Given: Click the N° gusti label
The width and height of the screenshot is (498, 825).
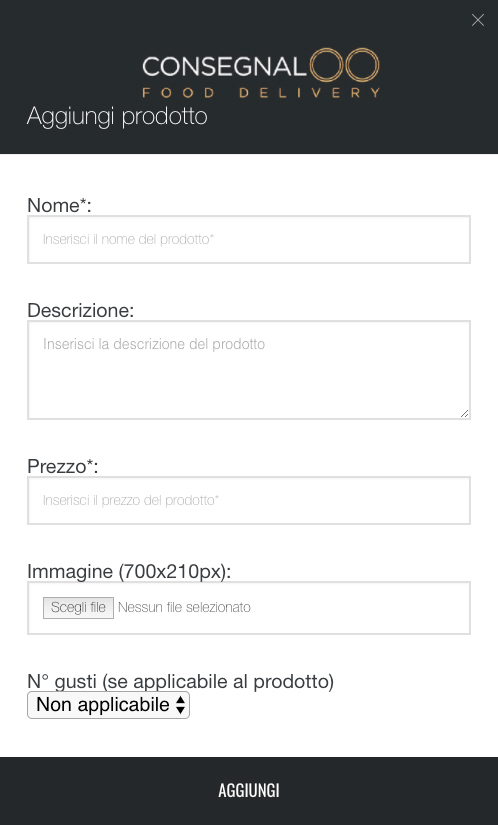Looking at the screenshot, I should point(180,681).
